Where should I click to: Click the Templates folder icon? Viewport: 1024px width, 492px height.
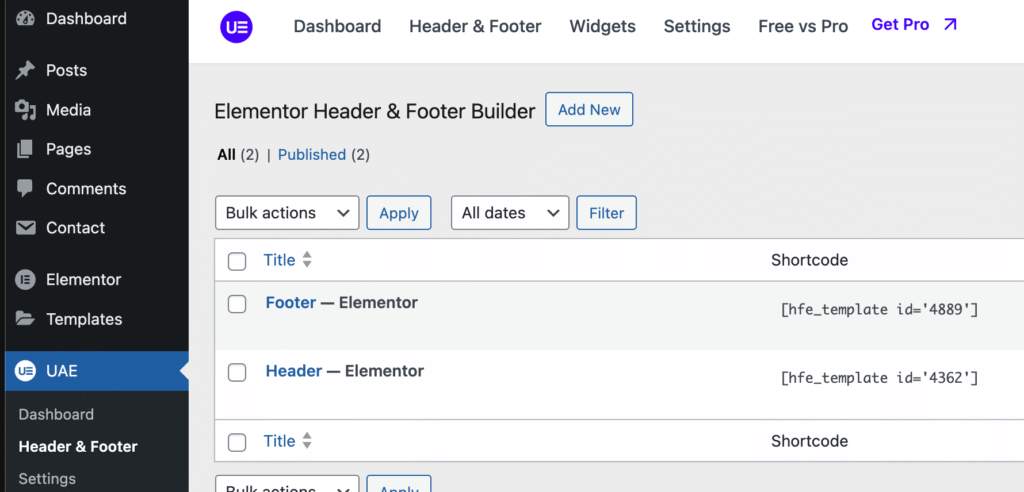pos(26,320)
